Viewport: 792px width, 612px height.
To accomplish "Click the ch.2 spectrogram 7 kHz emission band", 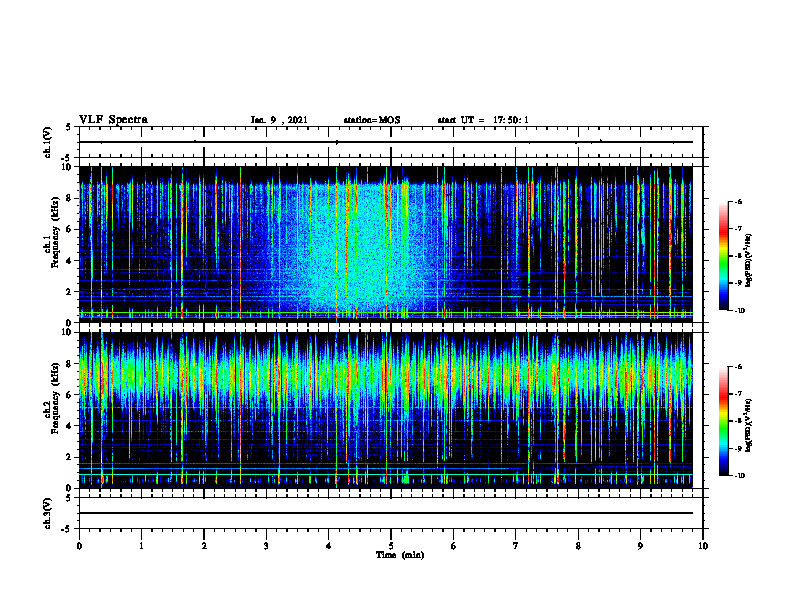I will pyautogui.click(x=385, y=376).
